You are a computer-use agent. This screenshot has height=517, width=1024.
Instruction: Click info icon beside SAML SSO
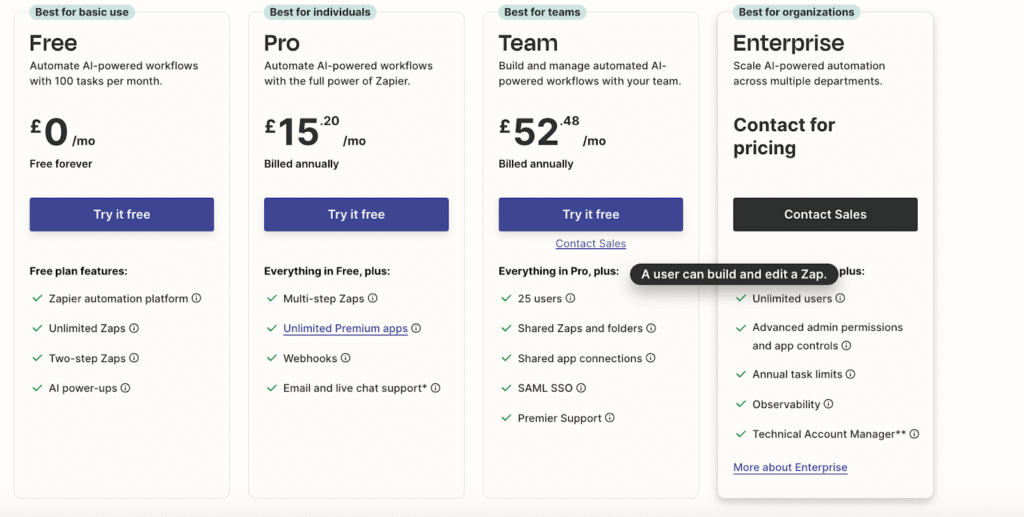coord(581,388)
